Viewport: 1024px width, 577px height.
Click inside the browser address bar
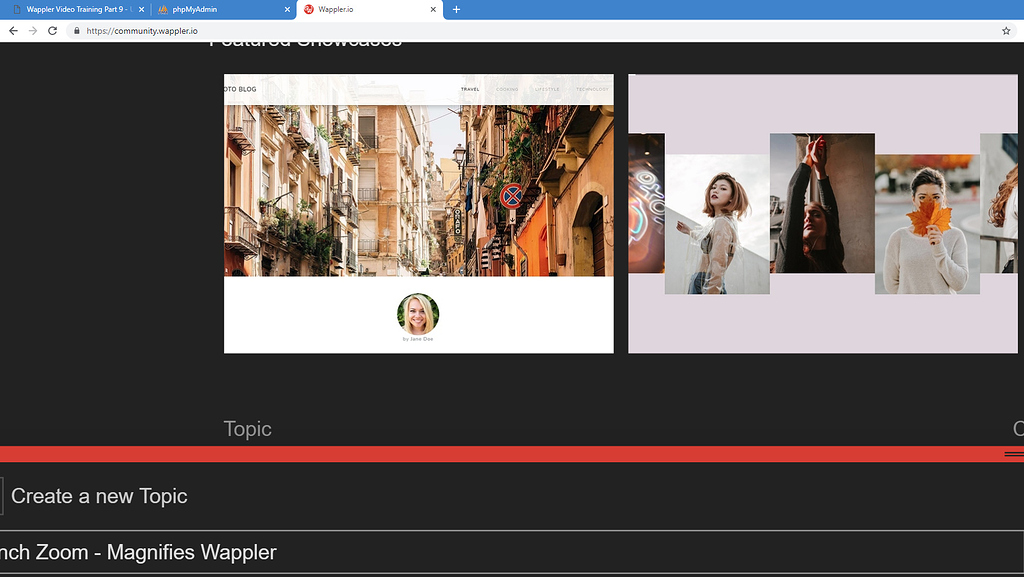click(x=300, y=30)
